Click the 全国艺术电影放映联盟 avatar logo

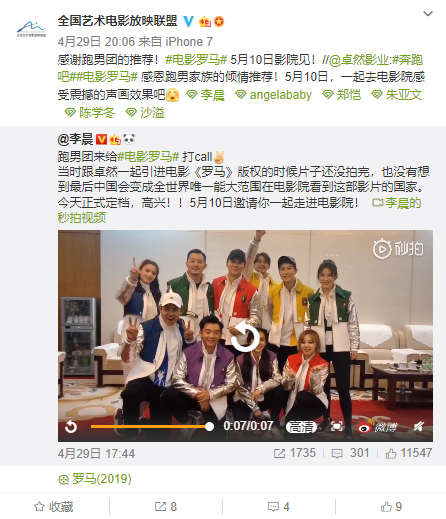[x=31, y=29]
